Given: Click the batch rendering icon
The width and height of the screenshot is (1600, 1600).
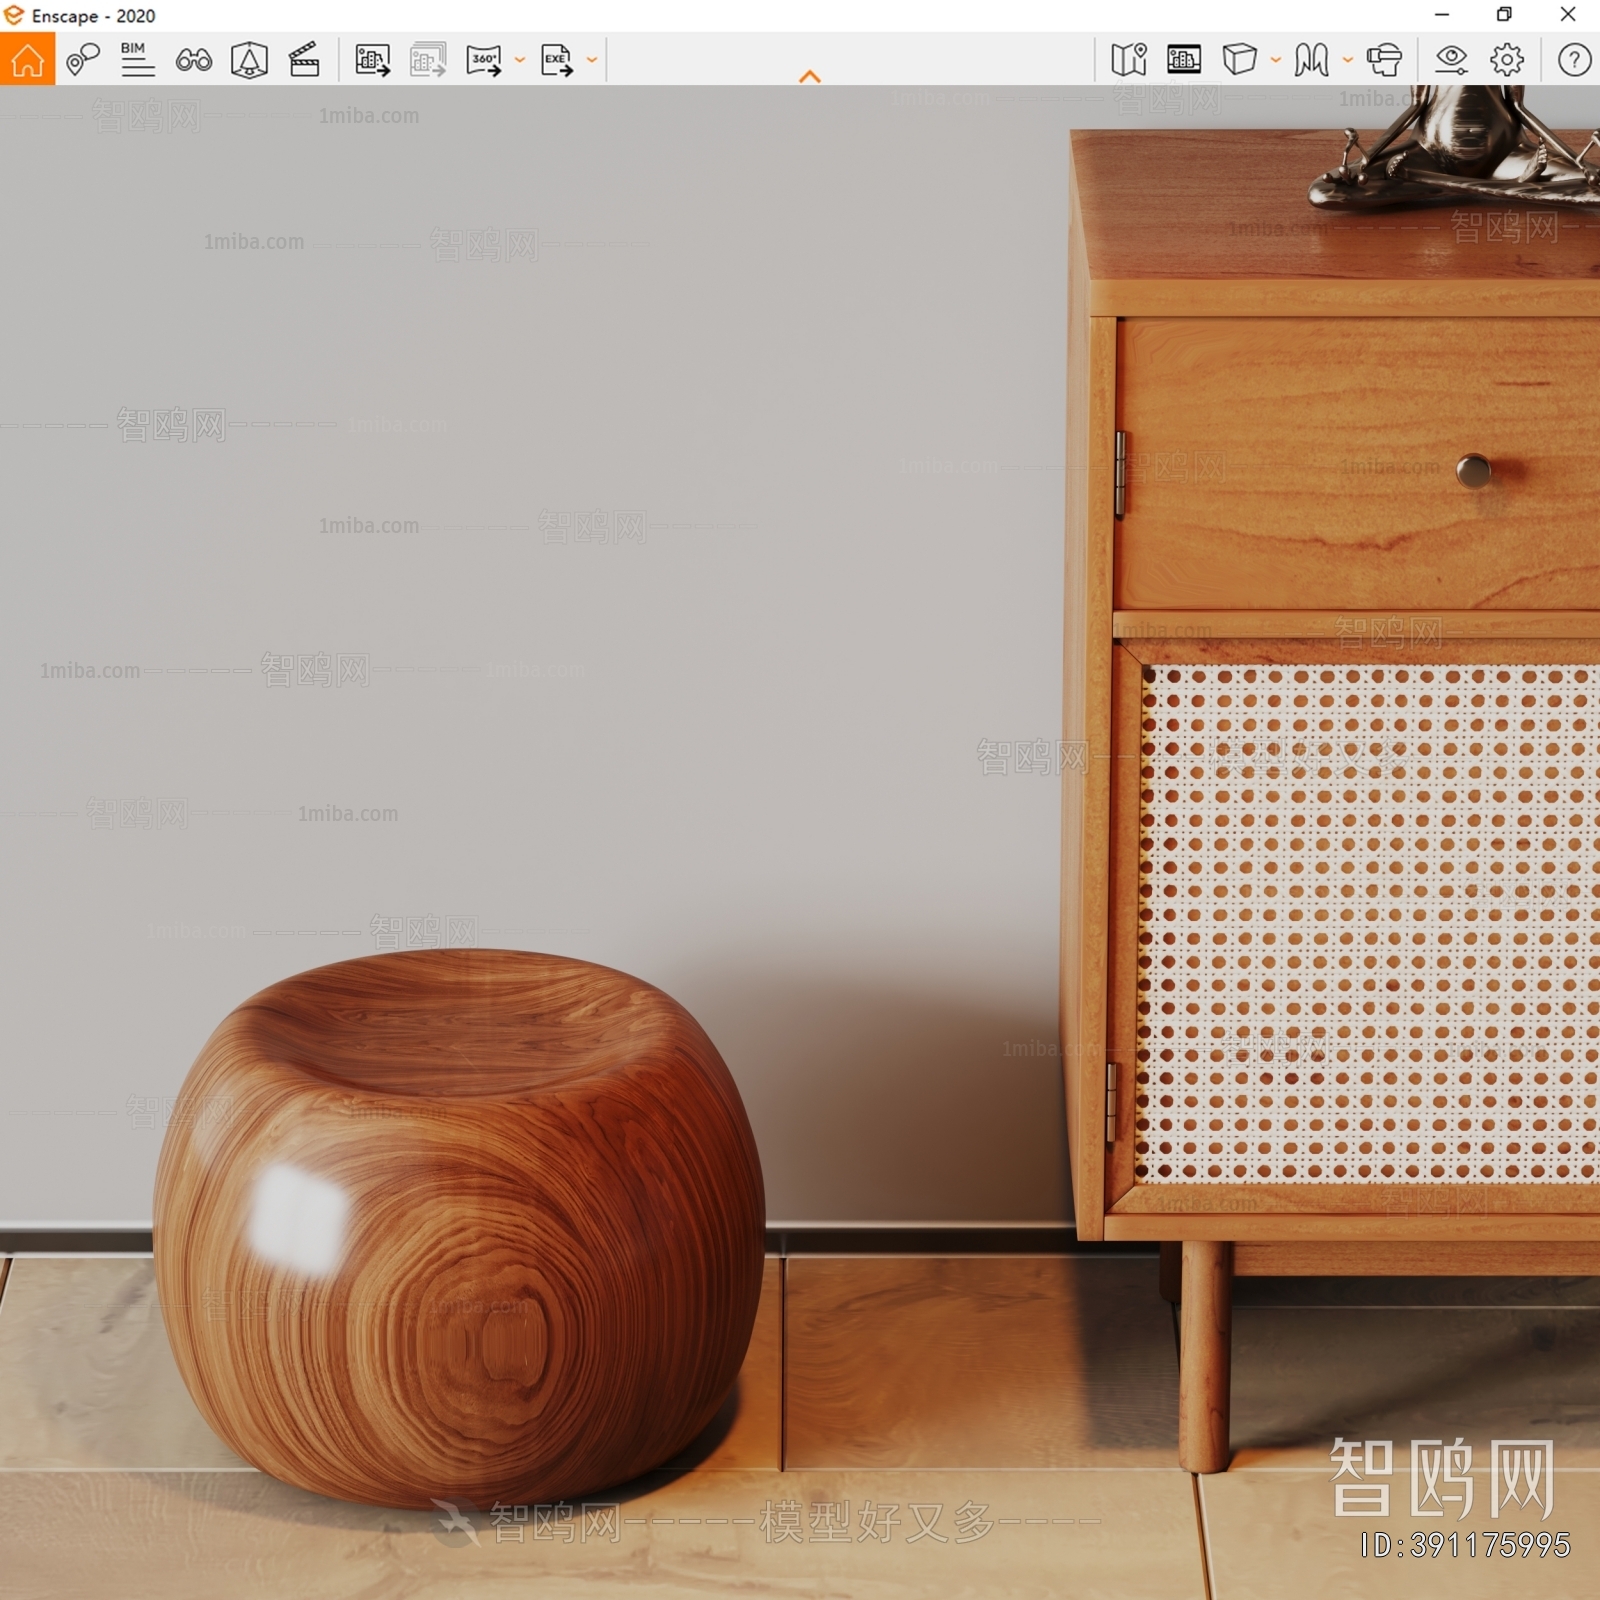Looking at the screenshot, I should (x=428, y=60).
